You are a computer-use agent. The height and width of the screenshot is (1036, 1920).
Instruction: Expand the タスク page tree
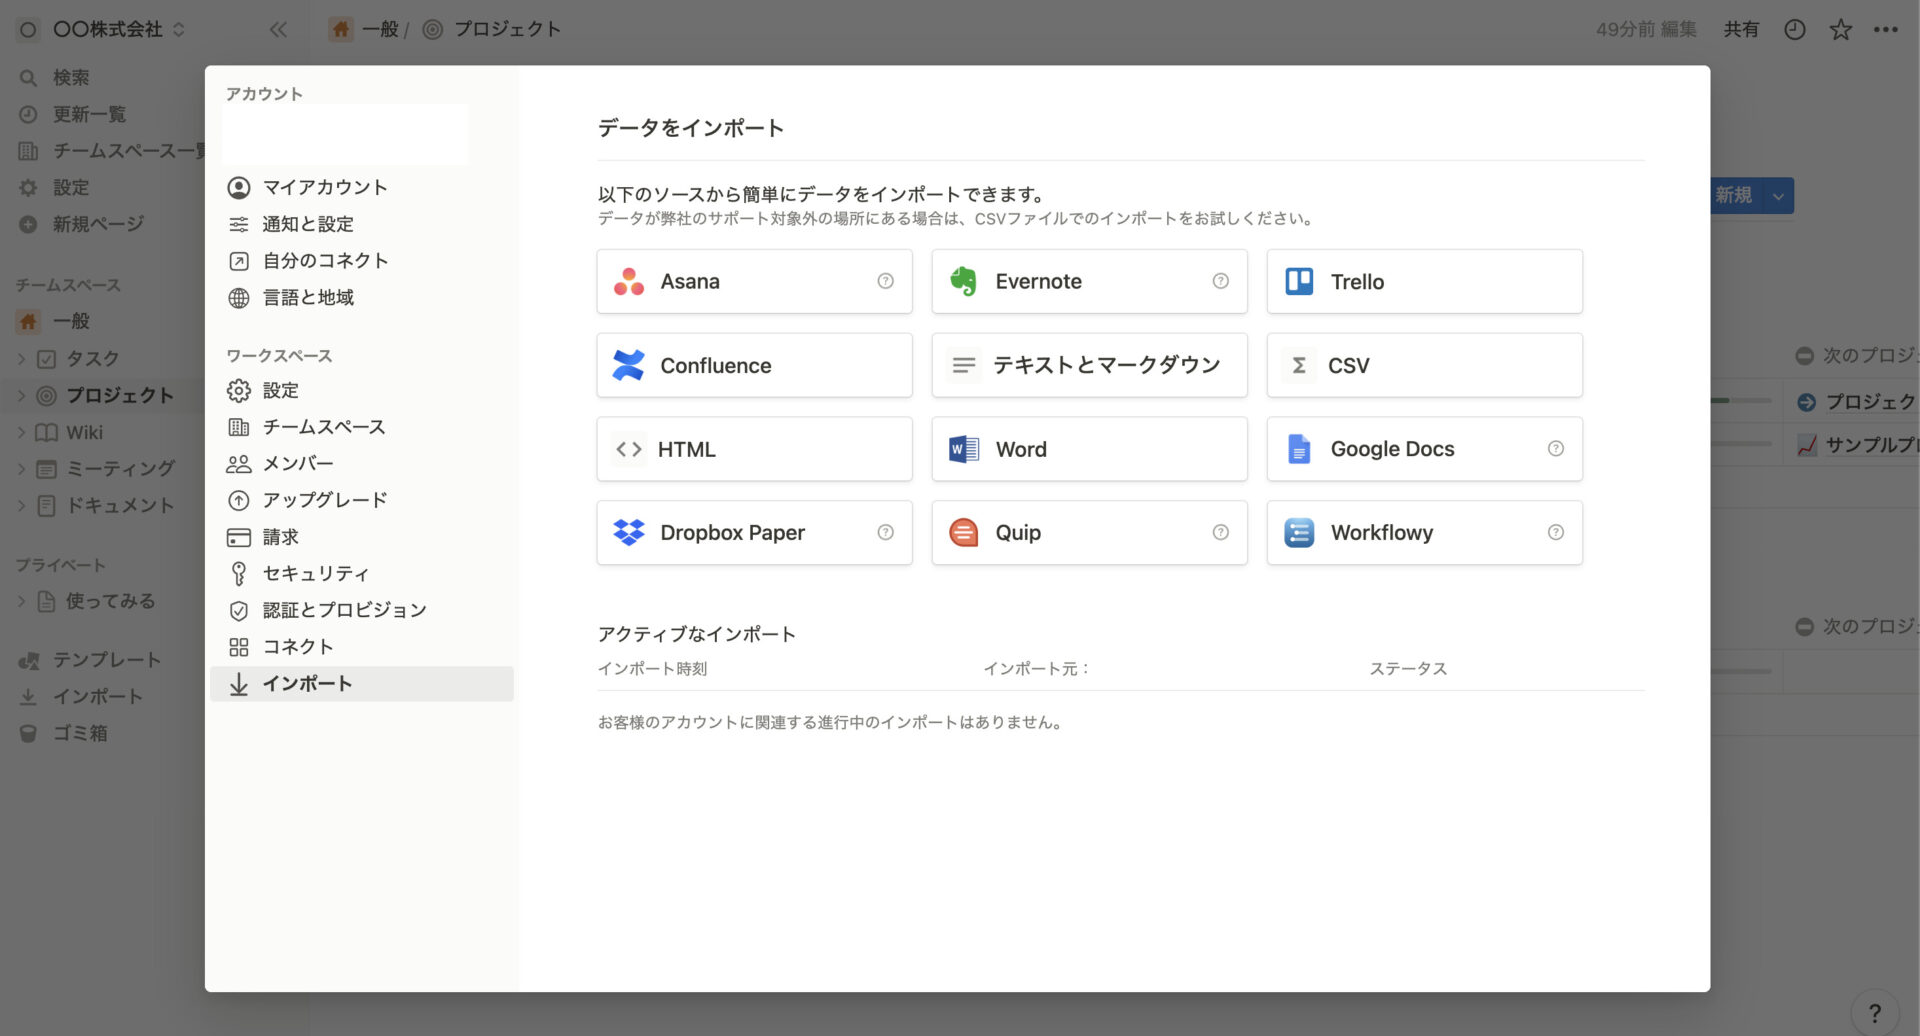pos(21,359)
